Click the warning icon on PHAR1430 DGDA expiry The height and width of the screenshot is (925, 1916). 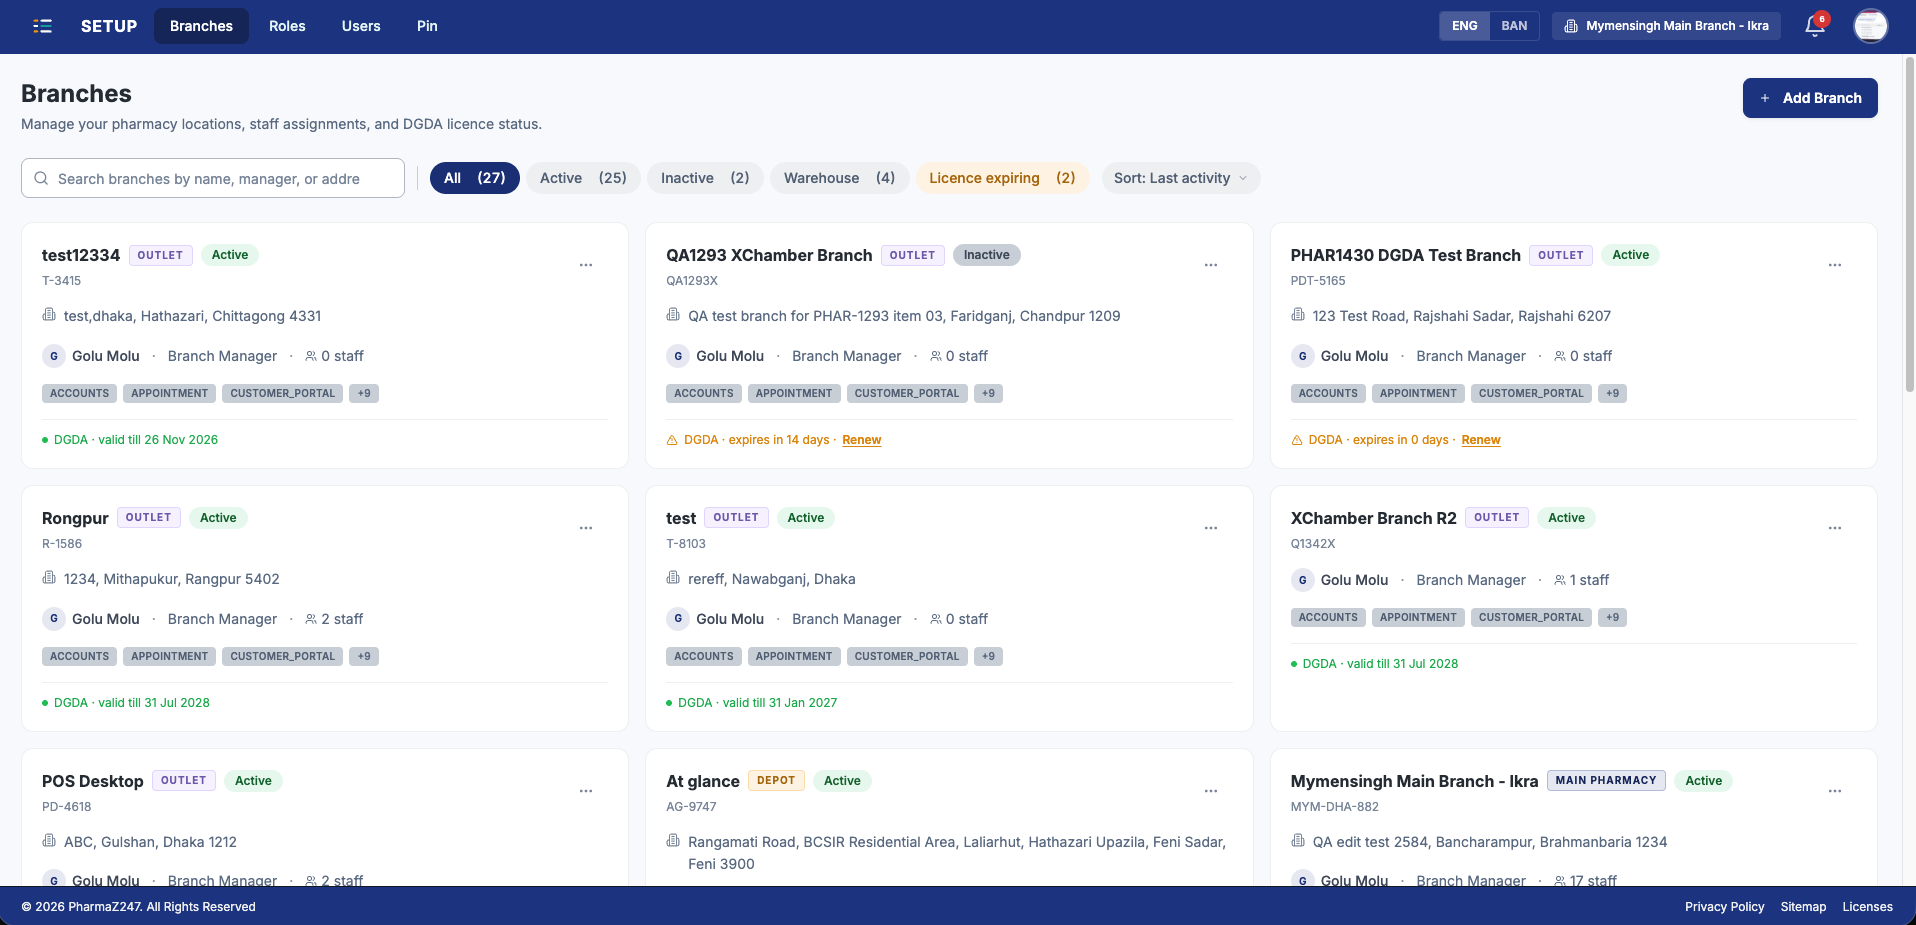coord(1297,440)
